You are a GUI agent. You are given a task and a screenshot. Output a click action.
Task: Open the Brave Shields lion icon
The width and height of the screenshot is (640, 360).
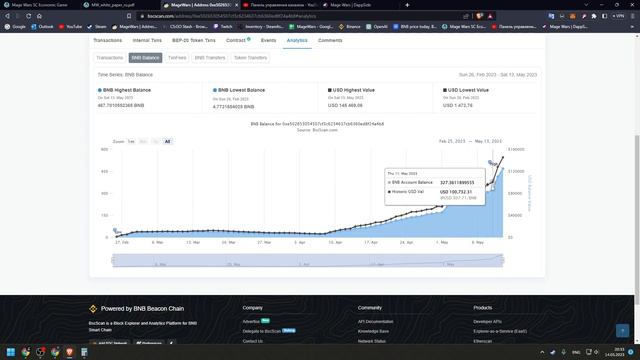tap(480, 16)
